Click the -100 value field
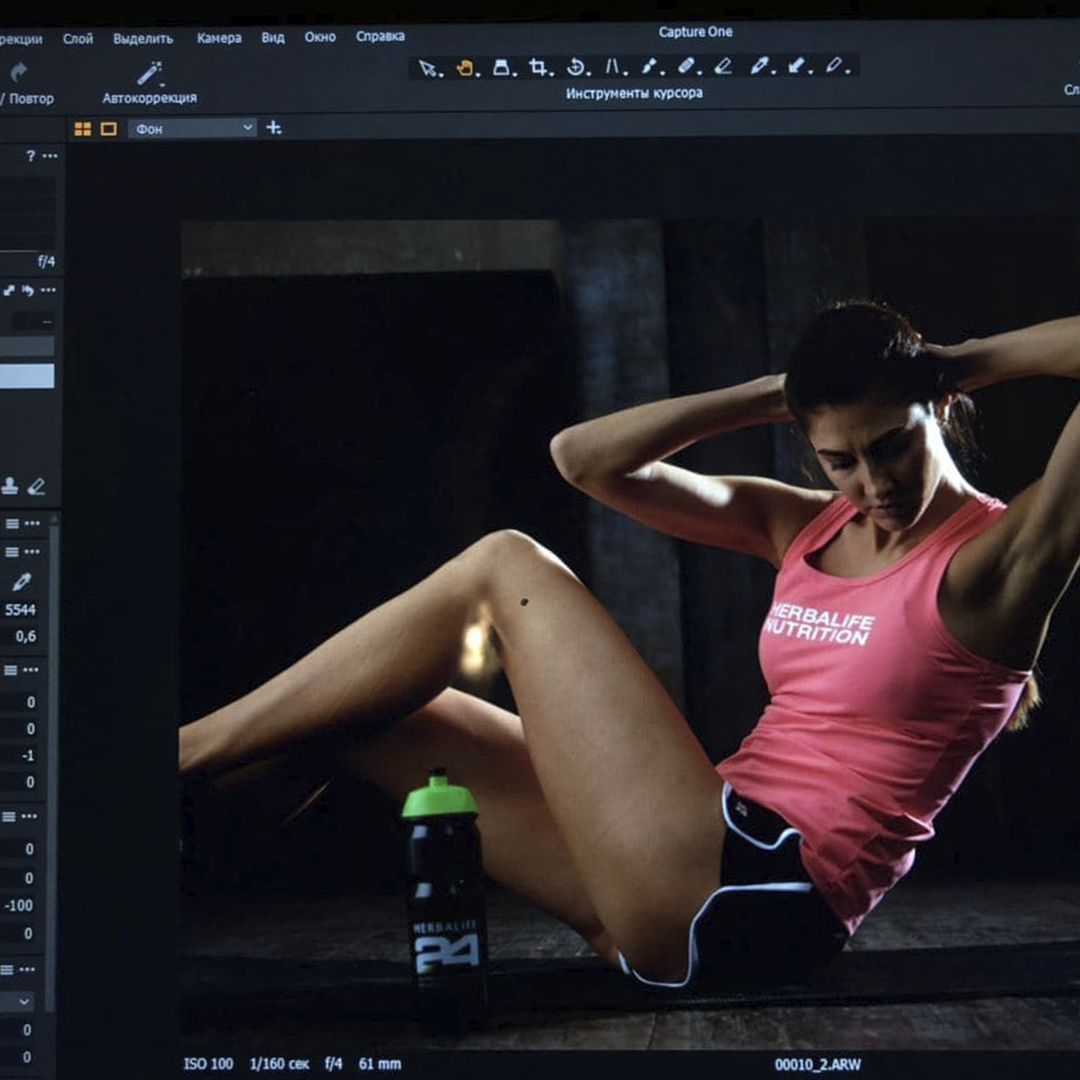The image size is (1080, 1080). 20,905
